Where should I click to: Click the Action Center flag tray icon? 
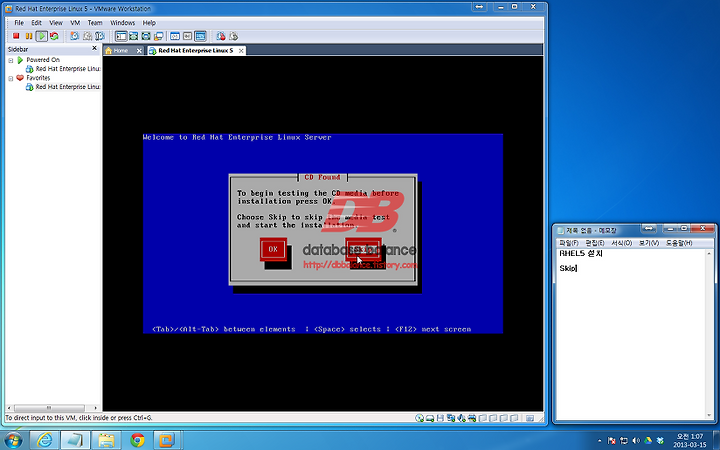611,441
